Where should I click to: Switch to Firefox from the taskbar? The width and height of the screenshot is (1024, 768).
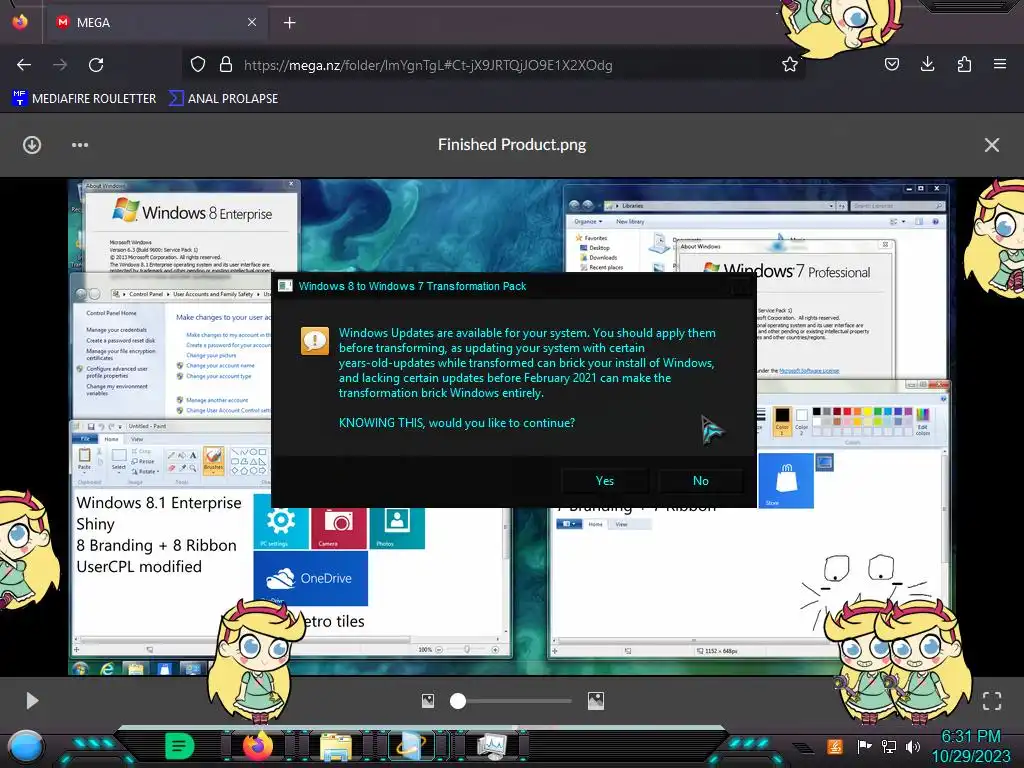(258, 746)
